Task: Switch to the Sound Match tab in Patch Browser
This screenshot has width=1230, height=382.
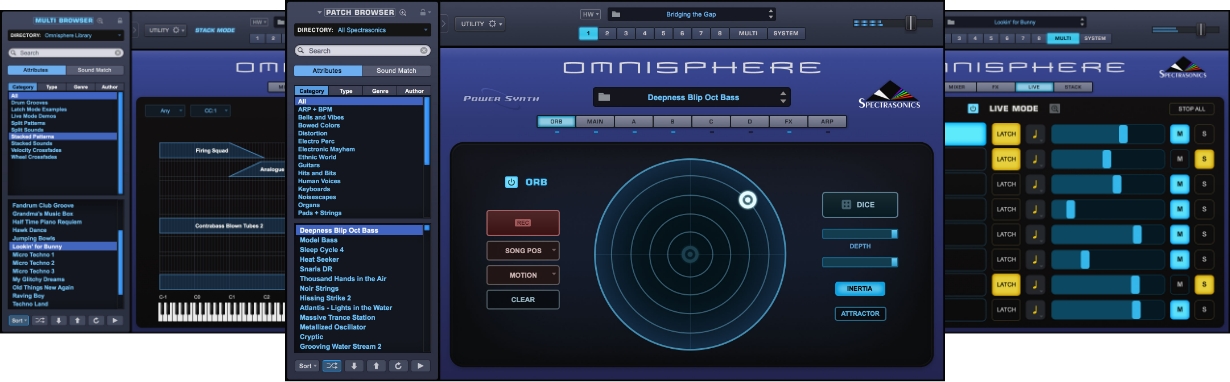Action: point(397,71)
